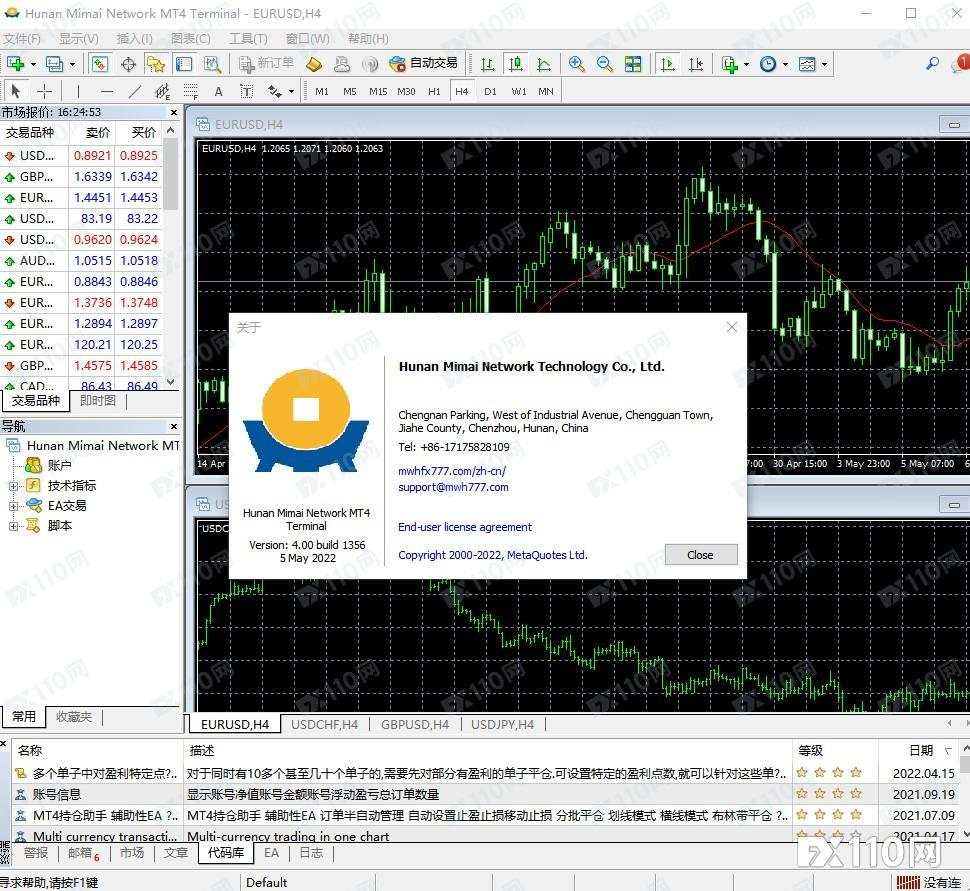
Task: Click the New Chart toolbar icon
Action: pos(15,64)
